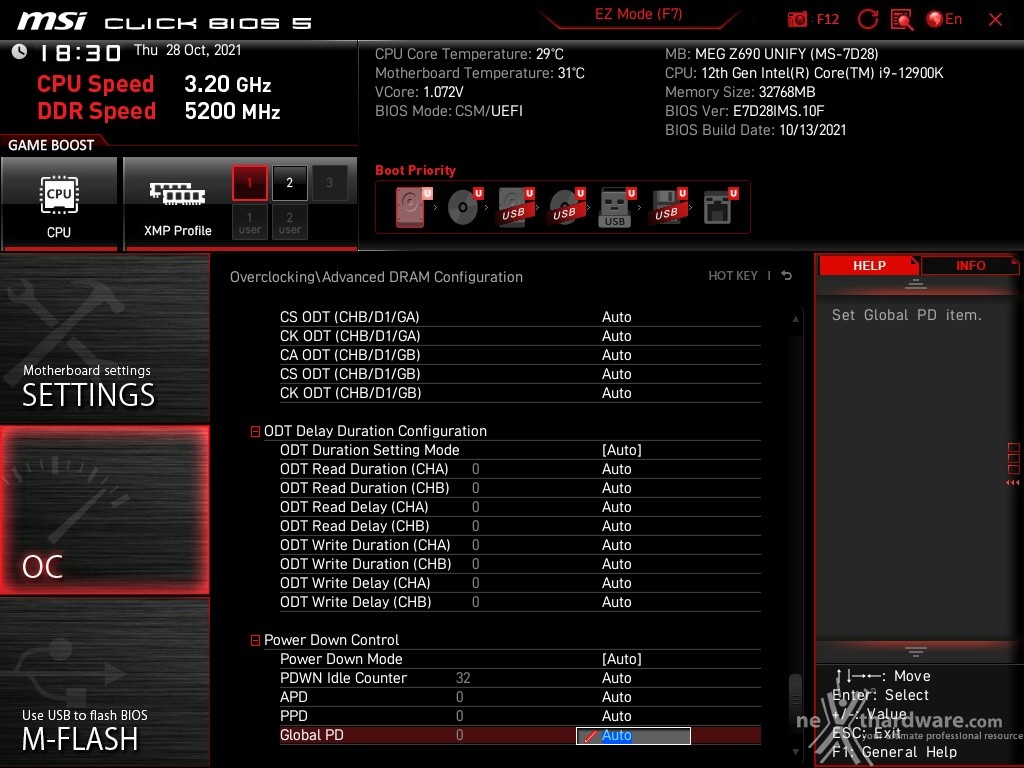Screen dimensions: 1024x768
Task: Click the Boot Priority heading
Action: [415, 170]
